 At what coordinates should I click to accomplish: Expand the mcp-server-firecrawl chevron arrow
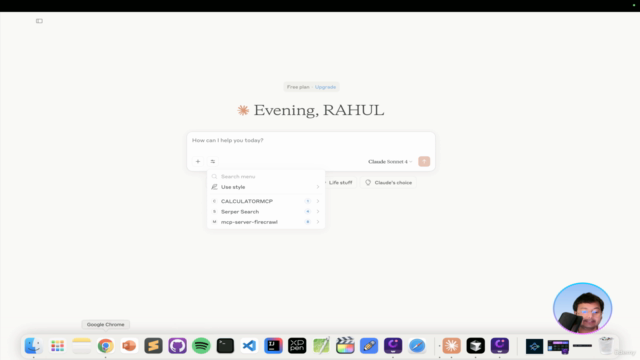coord(318,222)
